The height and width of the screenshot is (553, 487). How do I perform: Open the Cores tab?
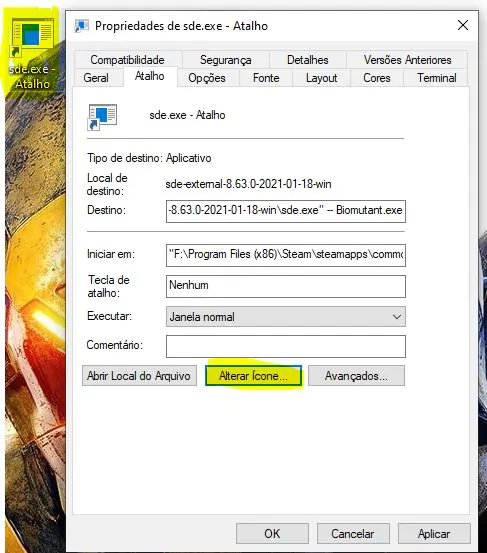point(377,78)
